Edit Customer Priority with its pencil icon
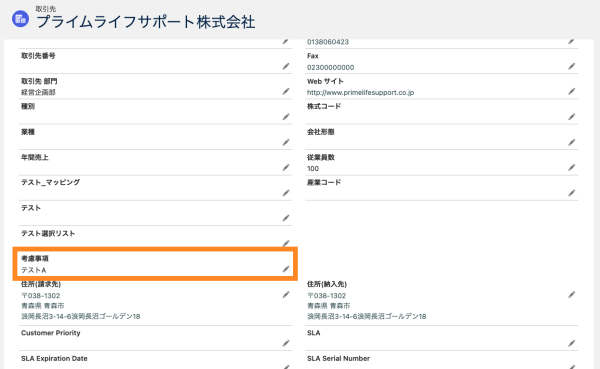Screen dimensions: 600x369 coord(286,343)
